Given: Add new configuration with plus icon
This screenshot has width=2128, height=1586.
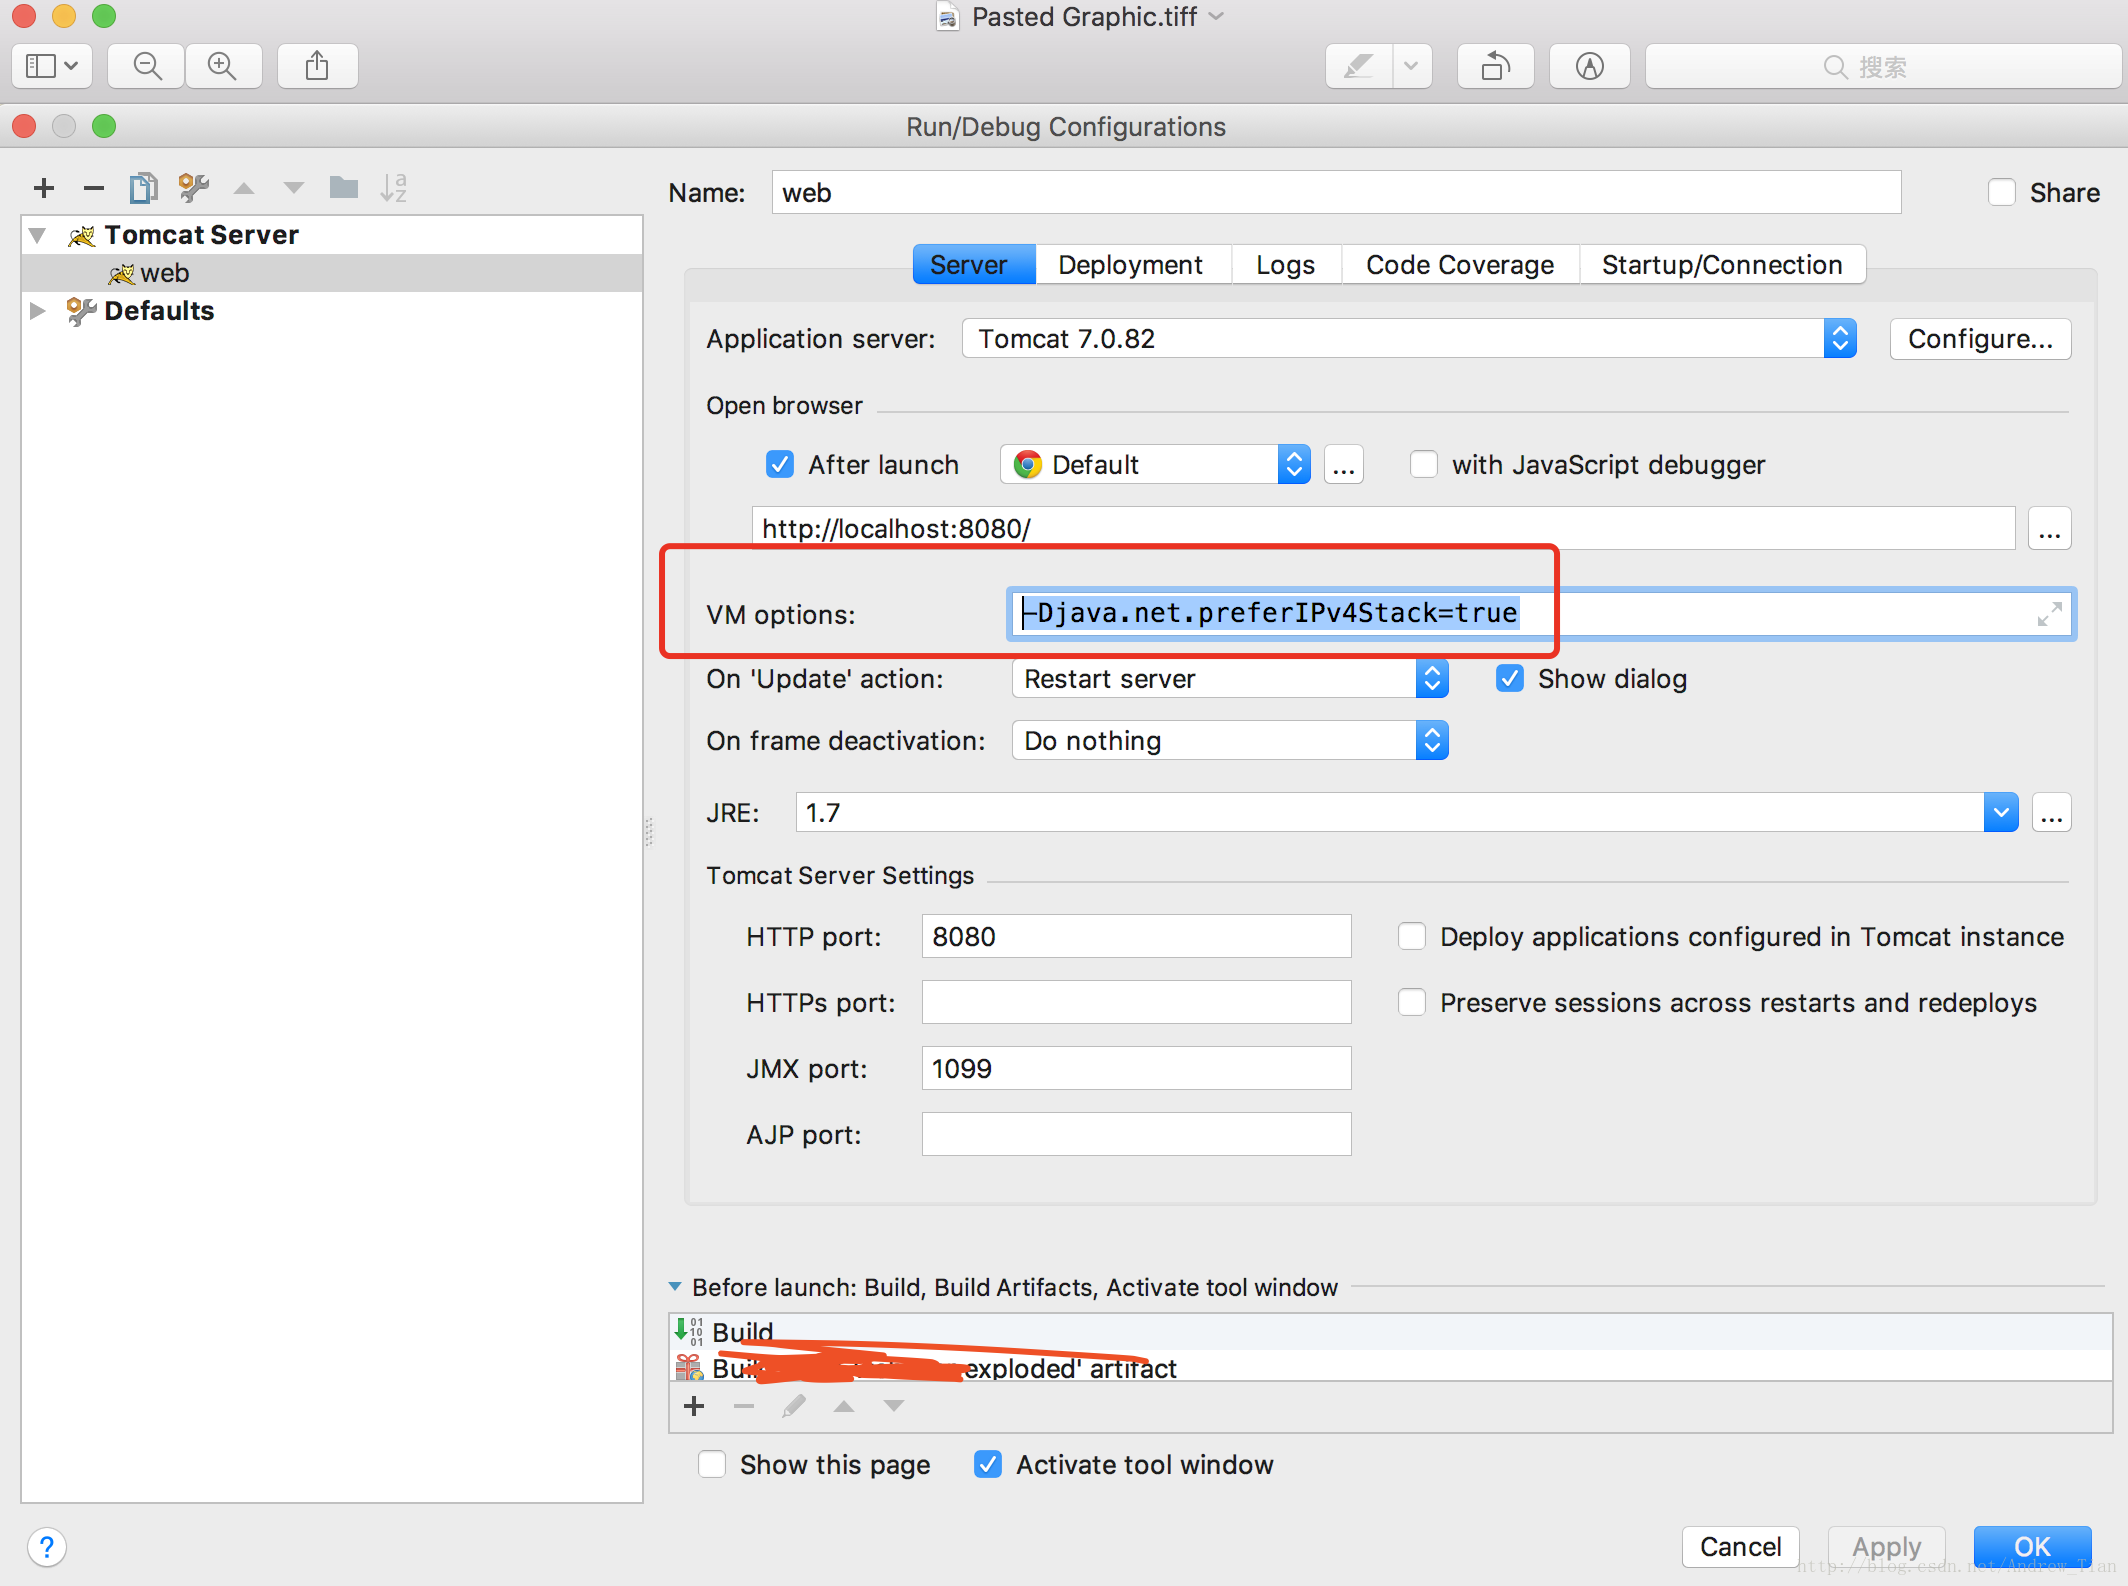Looking at the screenshot, I should click(44, 188).
